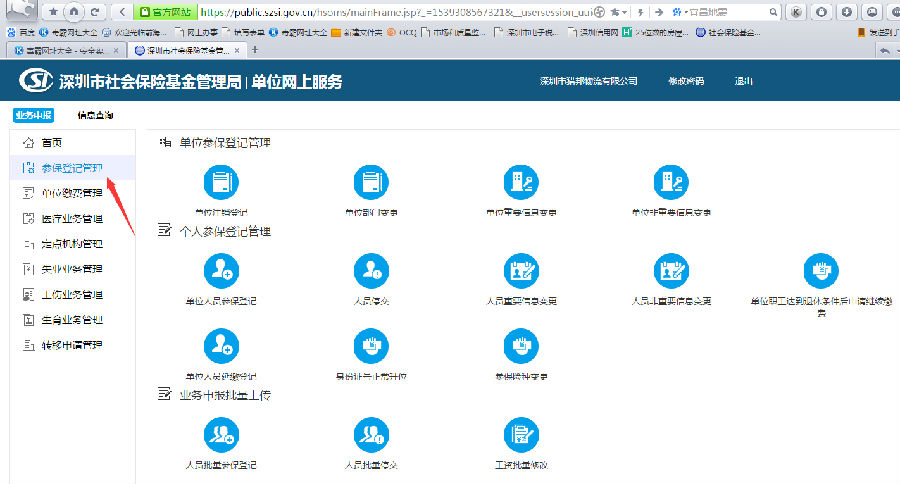
Task: Select 首页 in the left sidebar
Action: pos(51,142)
